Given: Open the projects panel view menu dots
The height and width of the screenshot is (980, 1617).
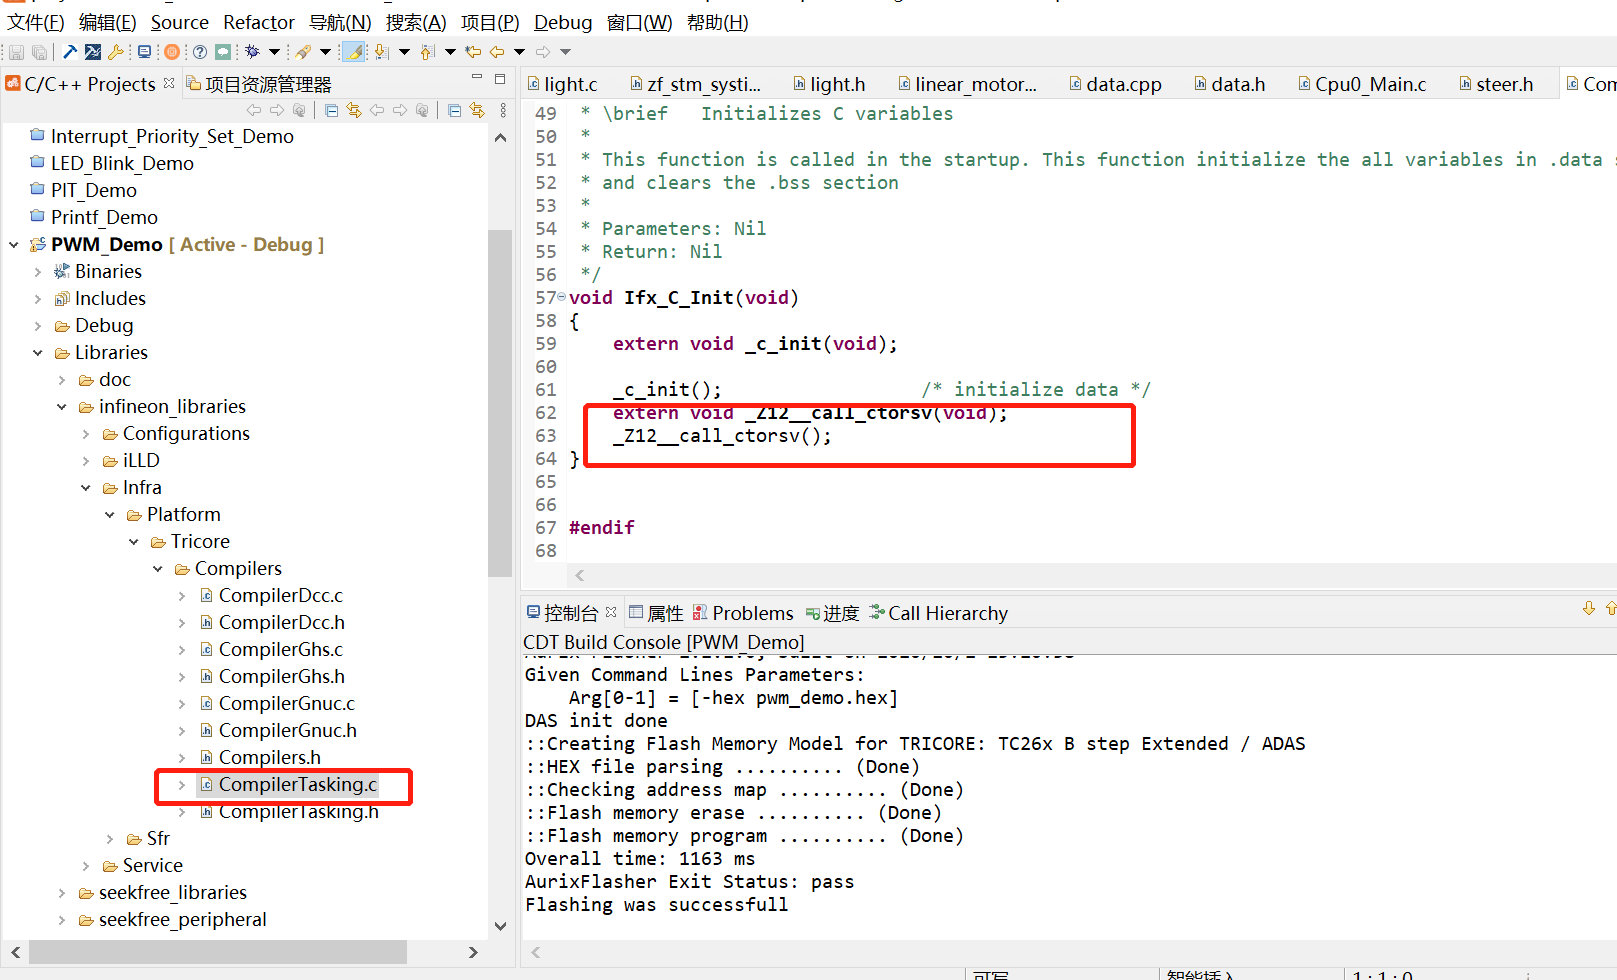Looking at the screenshot, I should (x=503, y=110).
